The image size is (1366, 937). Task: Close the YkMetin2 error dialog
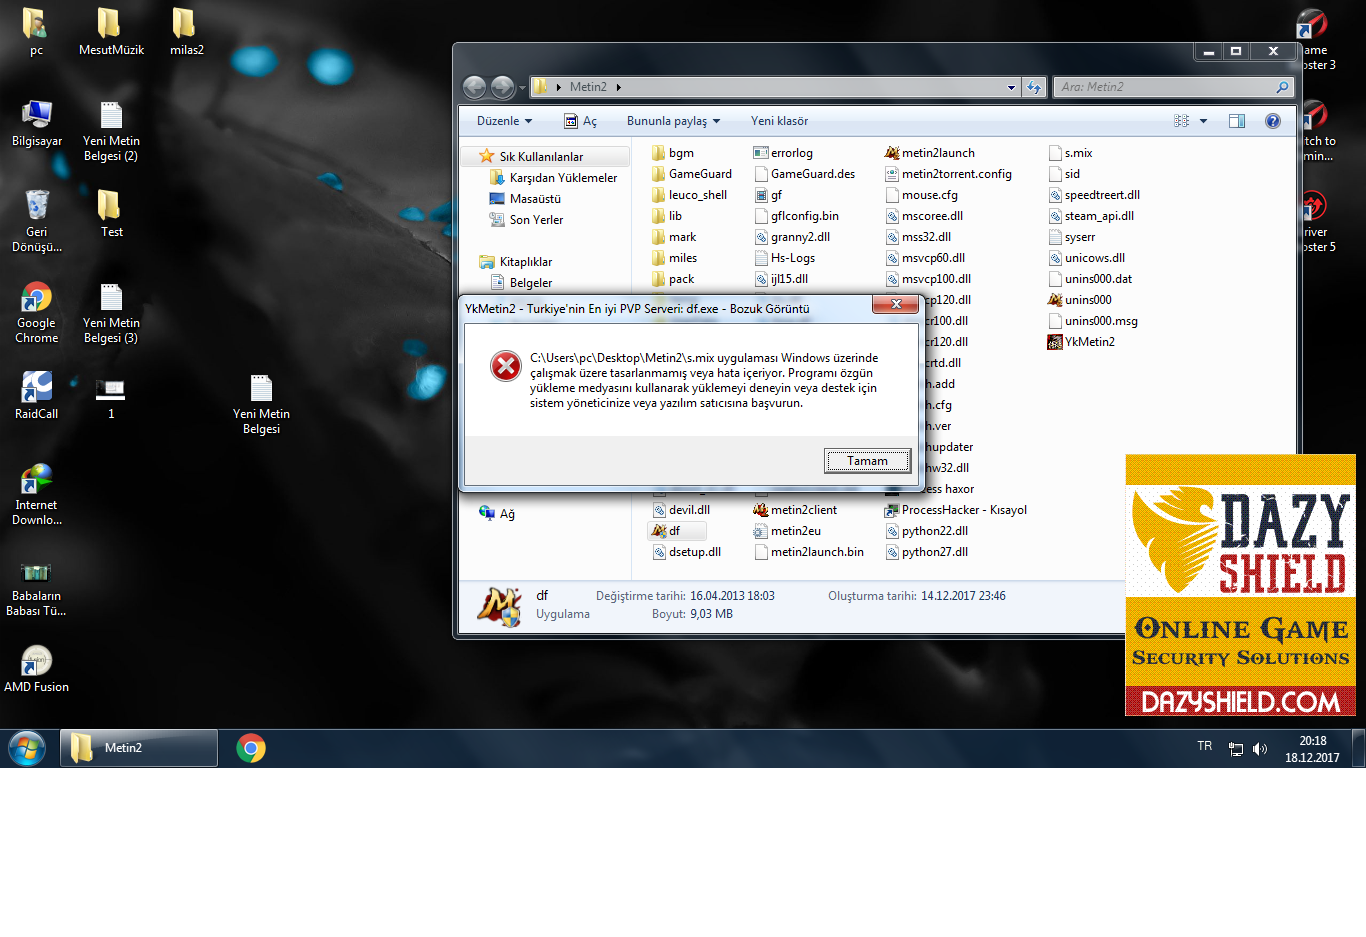click(896, 304)
